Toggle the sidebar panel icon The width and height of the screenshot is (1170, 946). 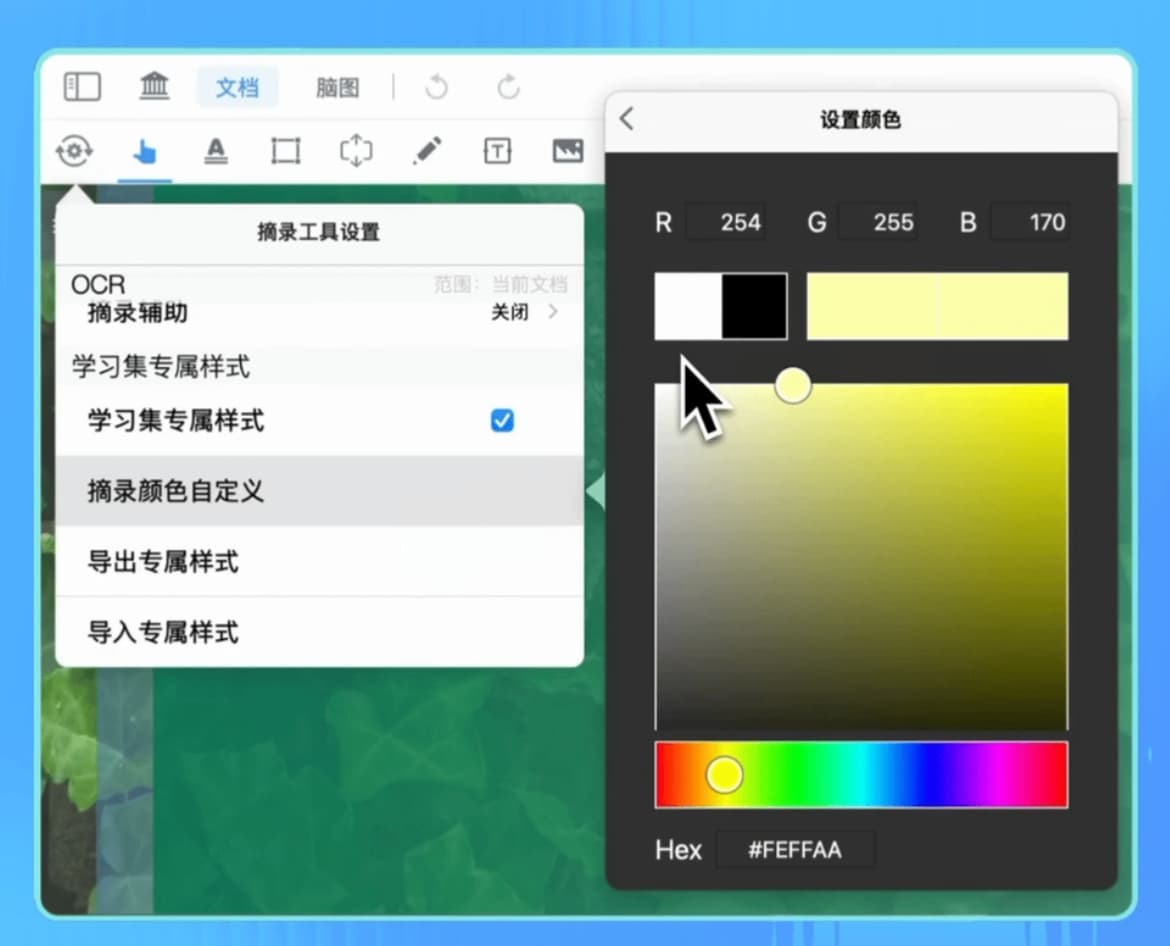point(82,87)
